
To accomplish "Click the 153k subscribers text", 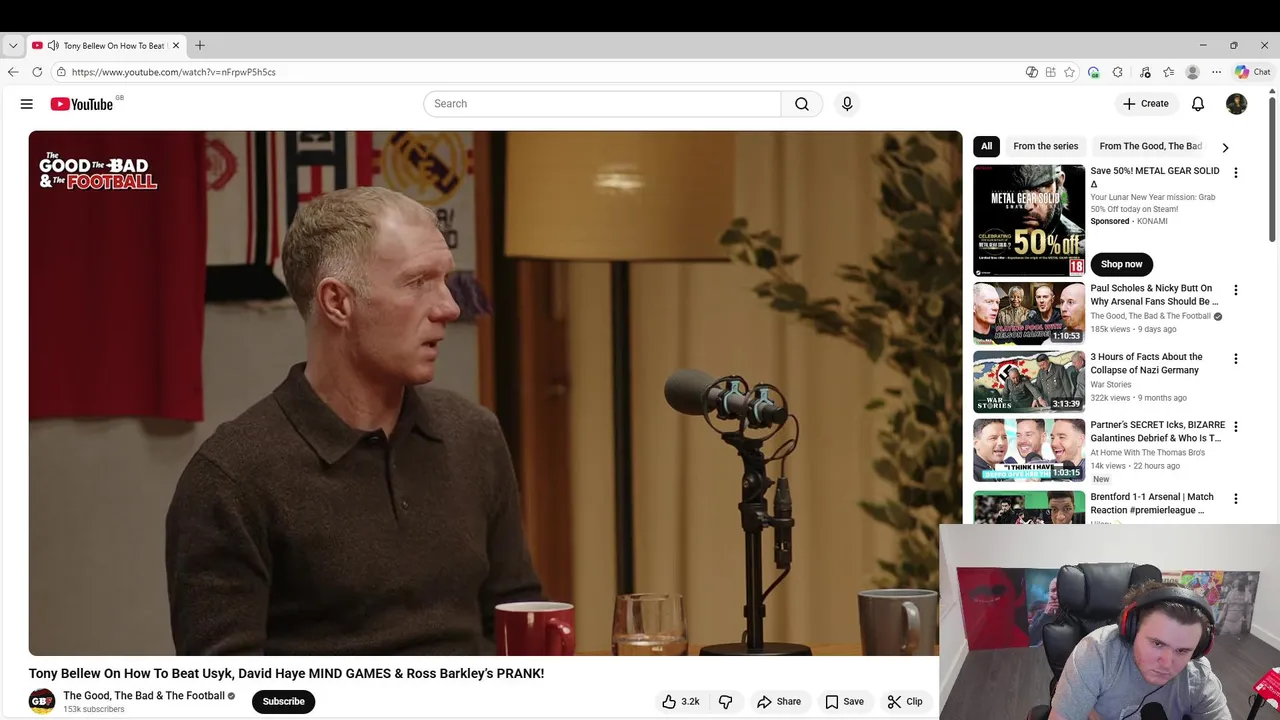I will click(x=94, y=710).
